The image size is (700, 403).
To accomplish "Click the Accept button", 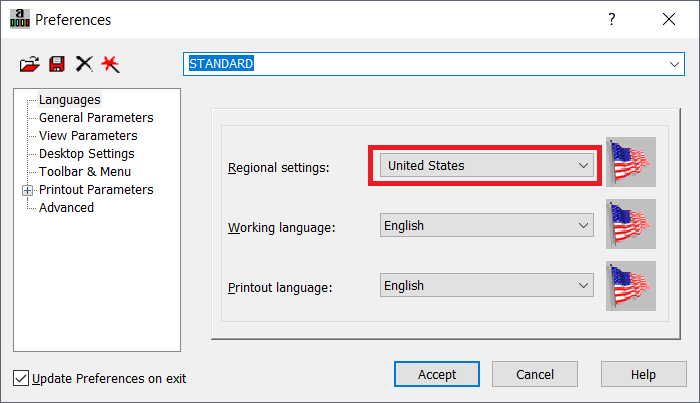I will [437, 374].
